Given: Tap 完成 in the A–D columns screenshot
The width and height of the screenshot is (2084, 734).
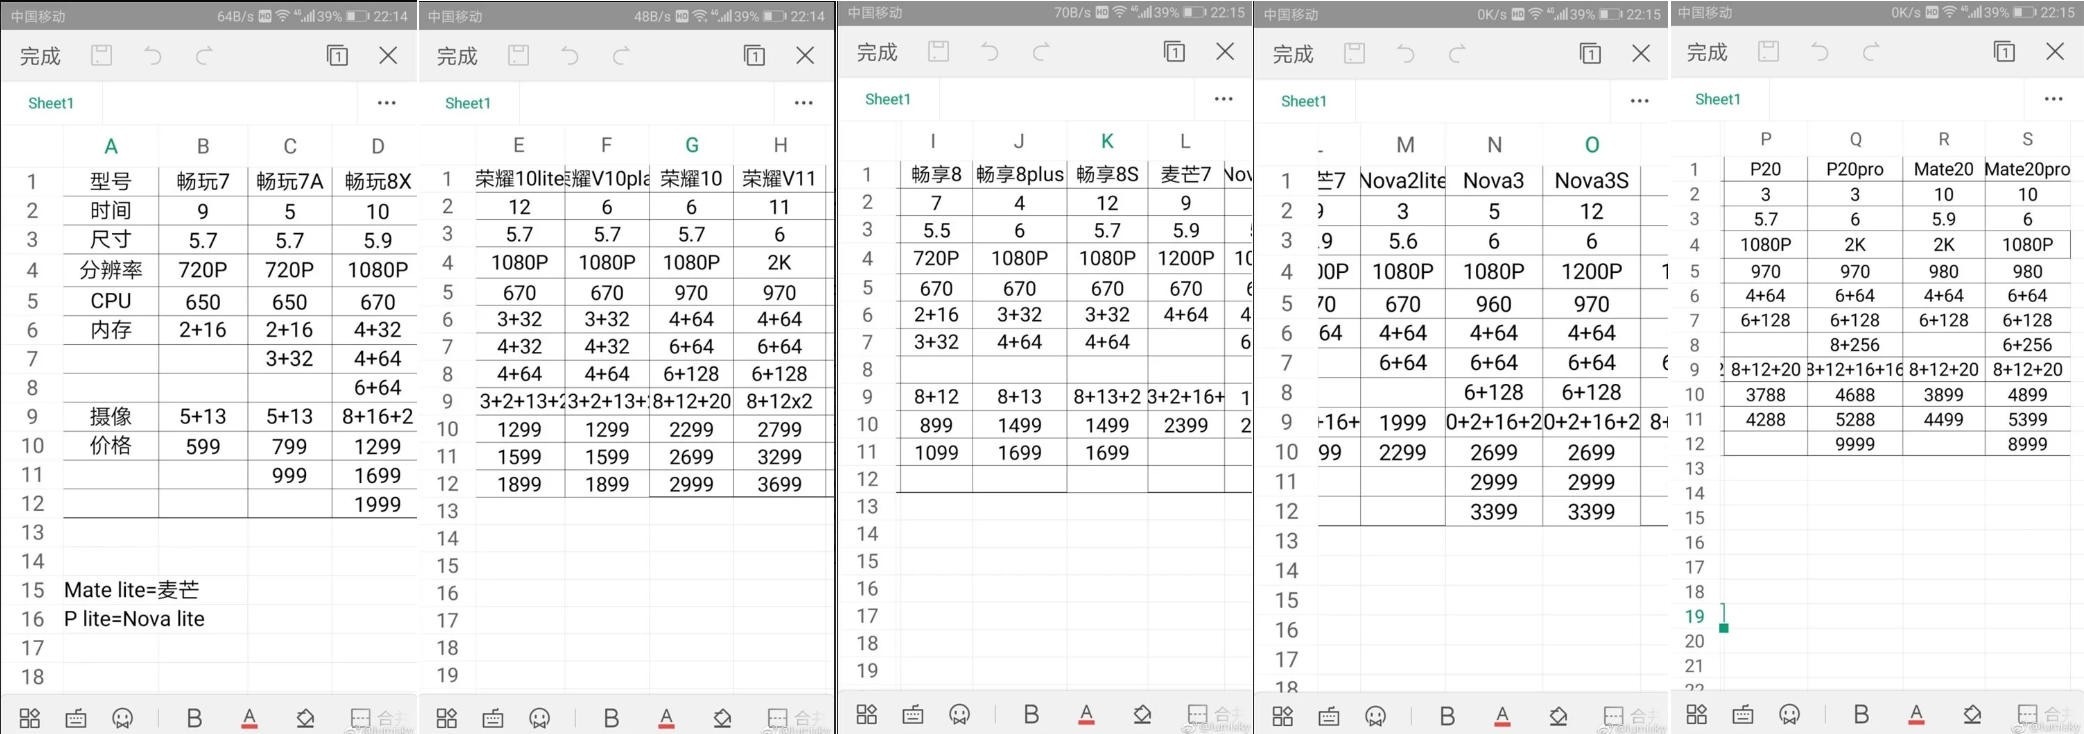Looking at the screenshot, I should tap(41, 56).
